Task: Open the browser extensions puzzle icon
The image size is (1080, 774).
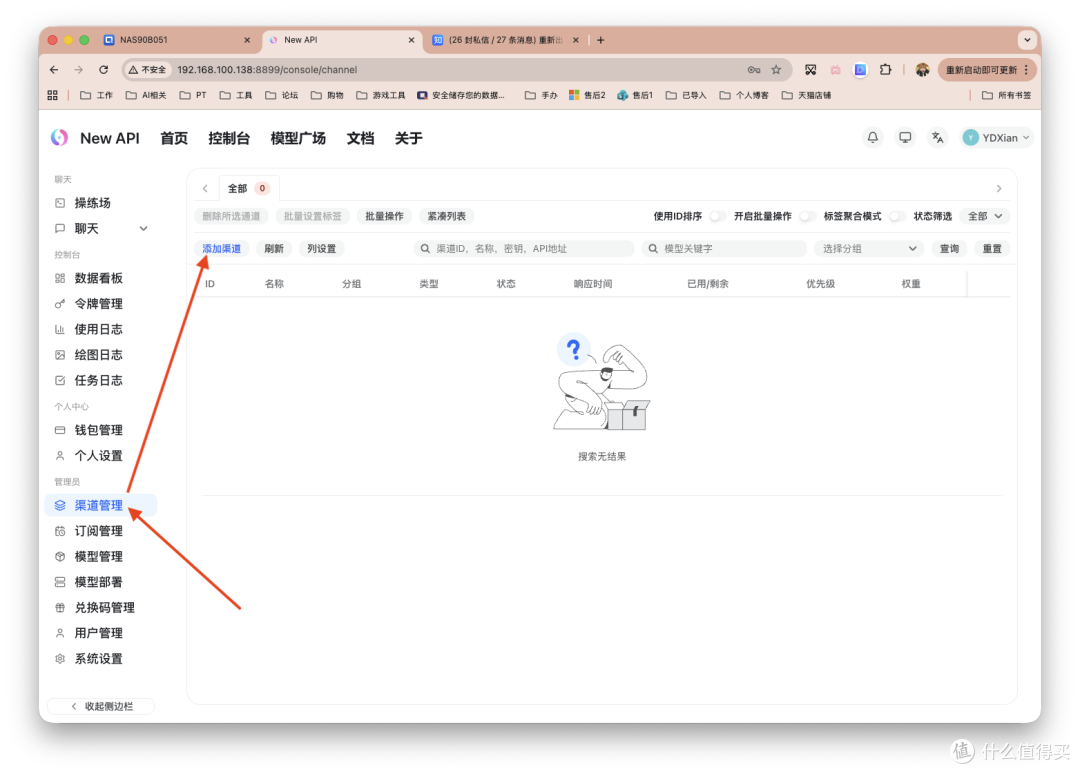Action: click(886, 70)
